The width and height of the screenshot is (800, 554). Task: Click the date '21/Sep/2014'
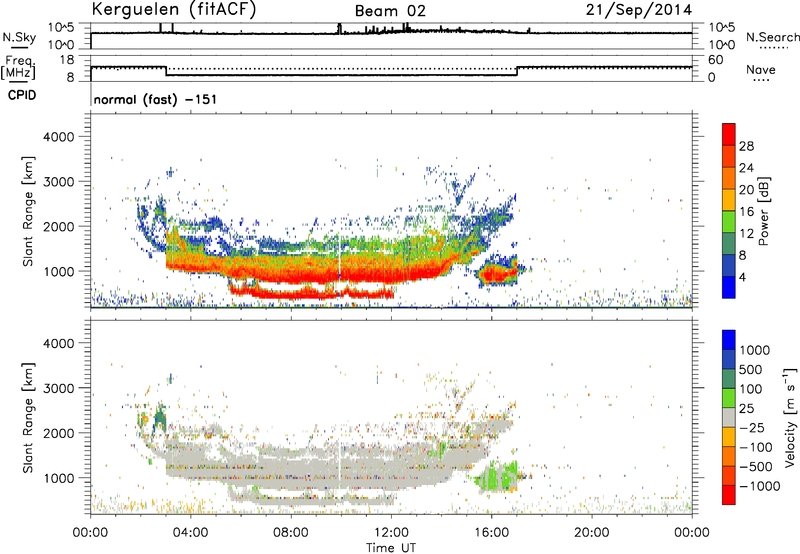639,10
